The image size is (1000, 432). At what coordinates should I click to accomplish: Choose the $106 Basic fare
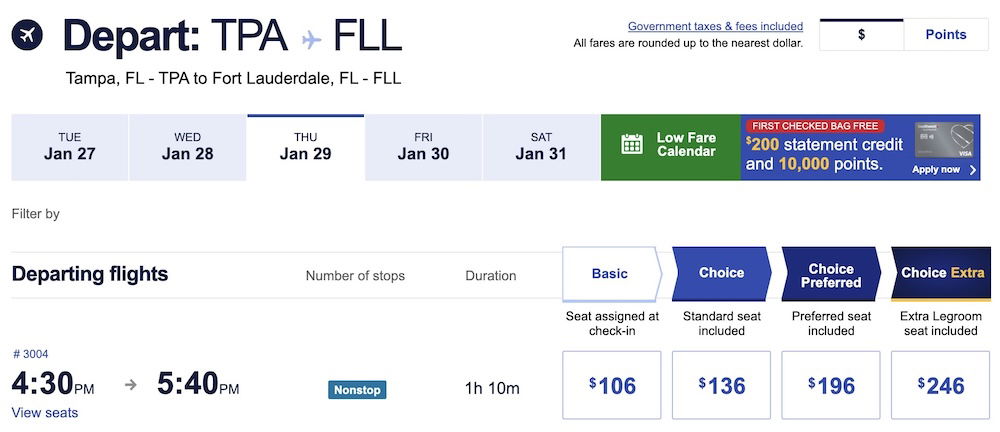(x=612, y=385)
